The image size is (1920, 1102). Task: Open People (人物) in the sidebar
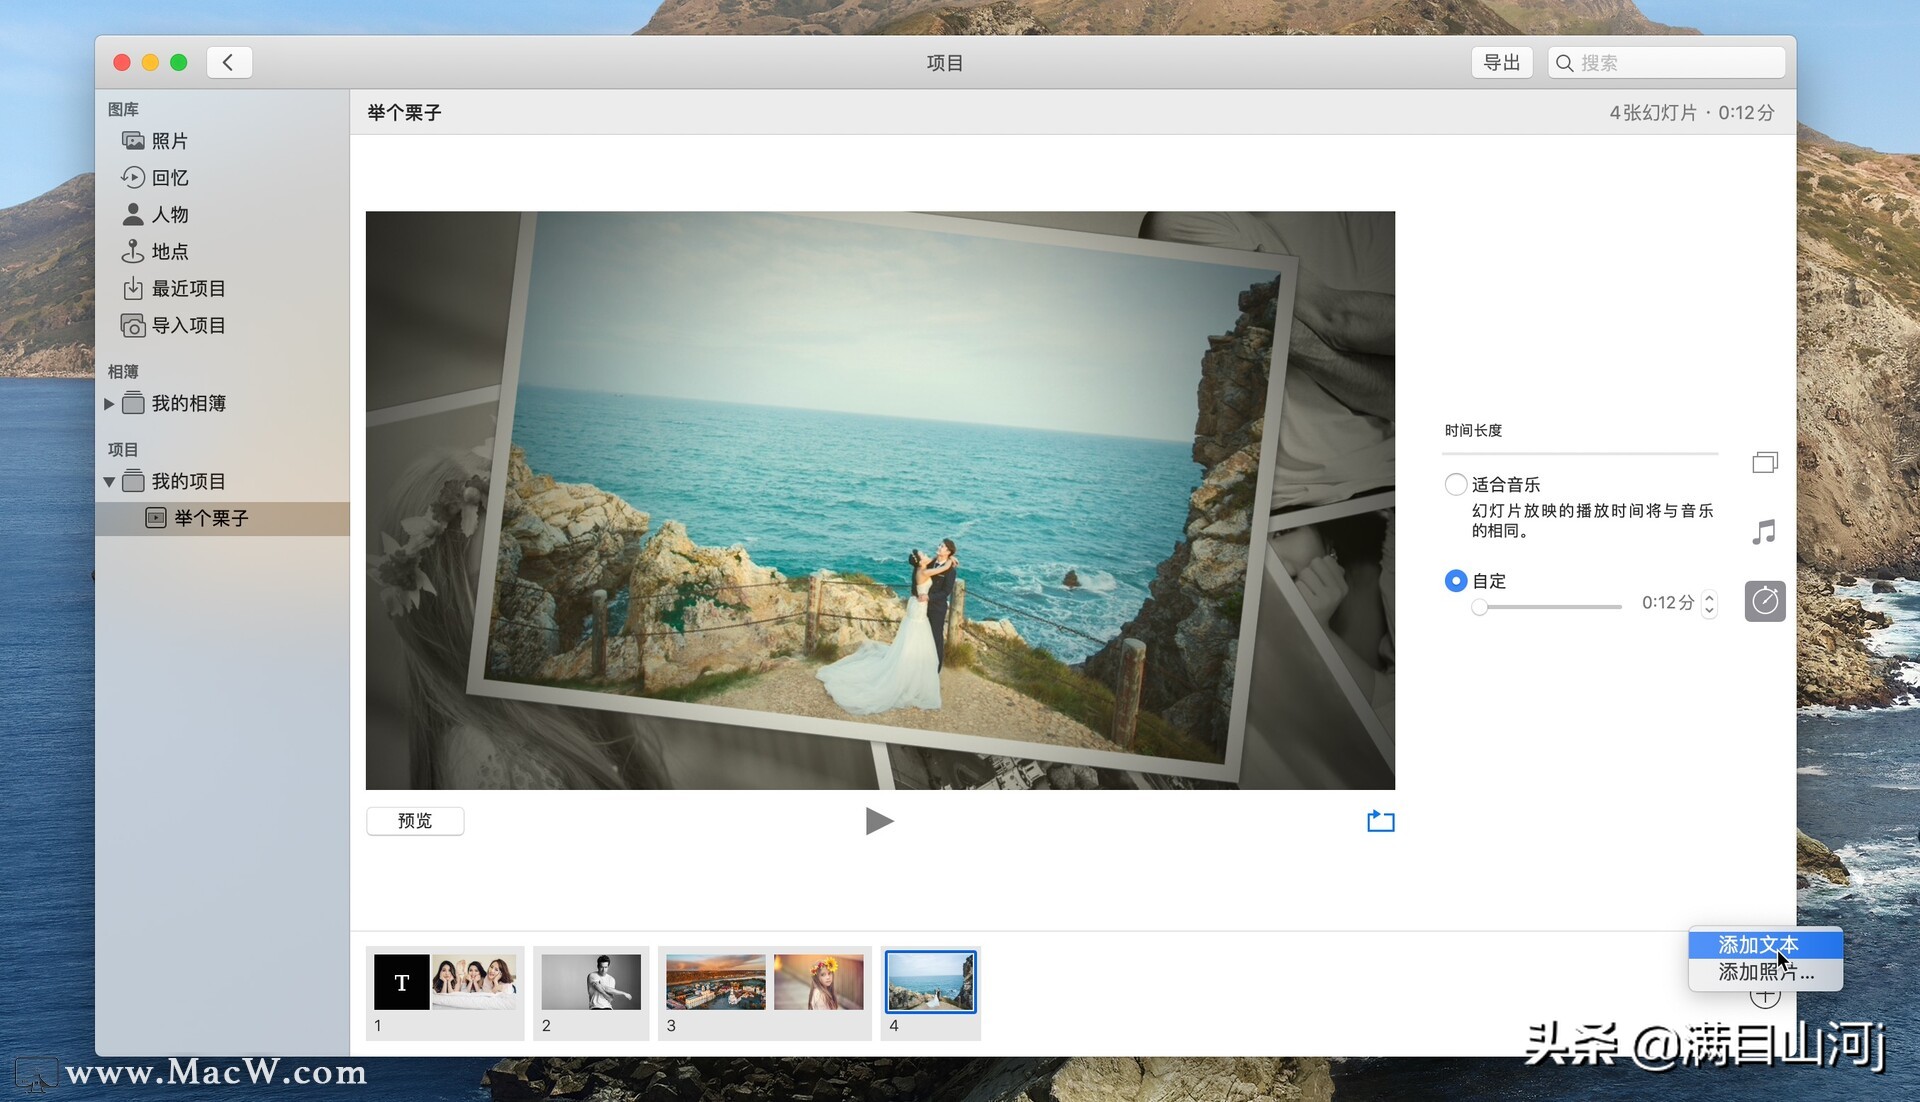point(169,214)
